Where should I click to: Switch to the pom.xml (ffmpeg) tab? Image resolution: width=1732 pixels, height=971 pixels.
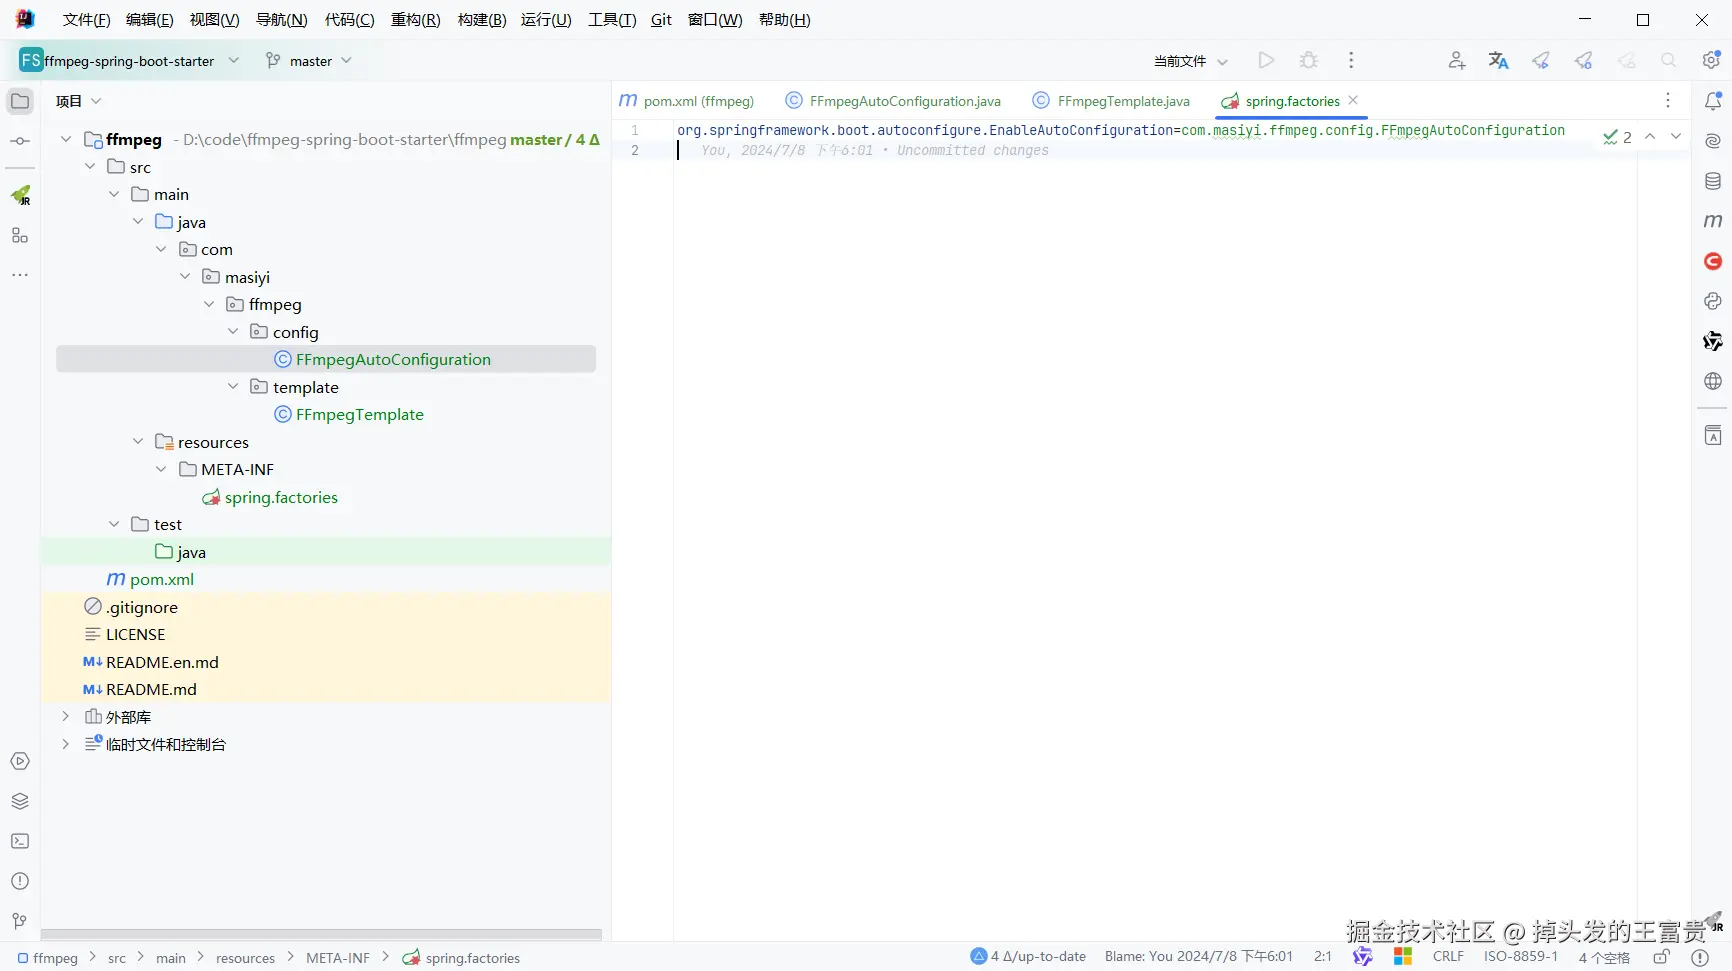point(687,101)
